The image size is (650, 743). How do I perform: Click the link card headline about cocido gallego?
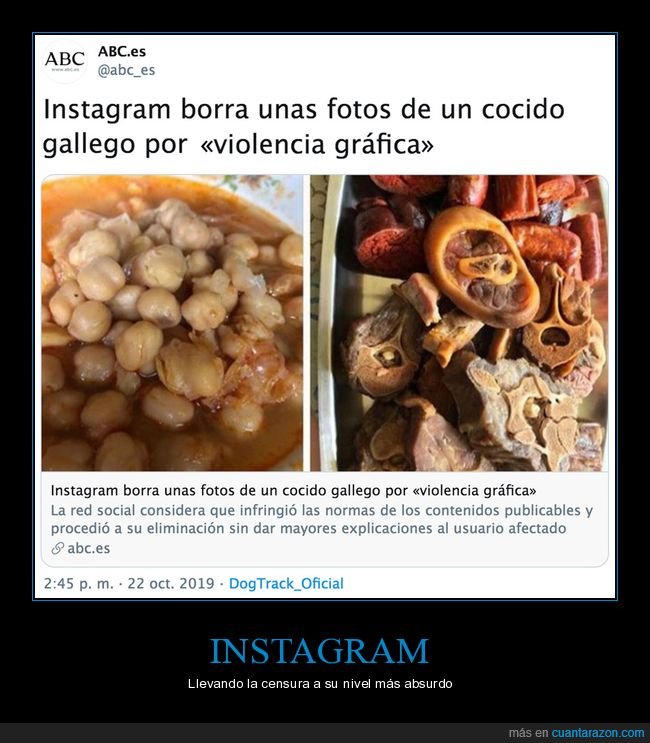(293, 490)
